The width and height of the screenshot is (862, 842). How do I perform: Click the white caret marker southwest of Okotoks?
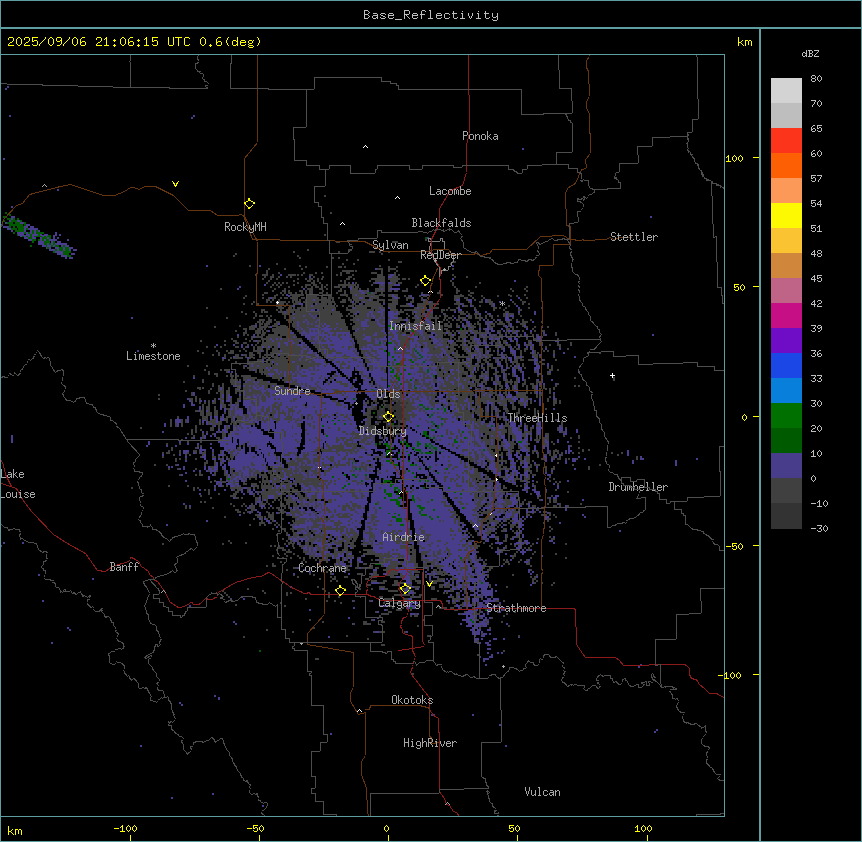pyautogui.click(x=360, y=711)
